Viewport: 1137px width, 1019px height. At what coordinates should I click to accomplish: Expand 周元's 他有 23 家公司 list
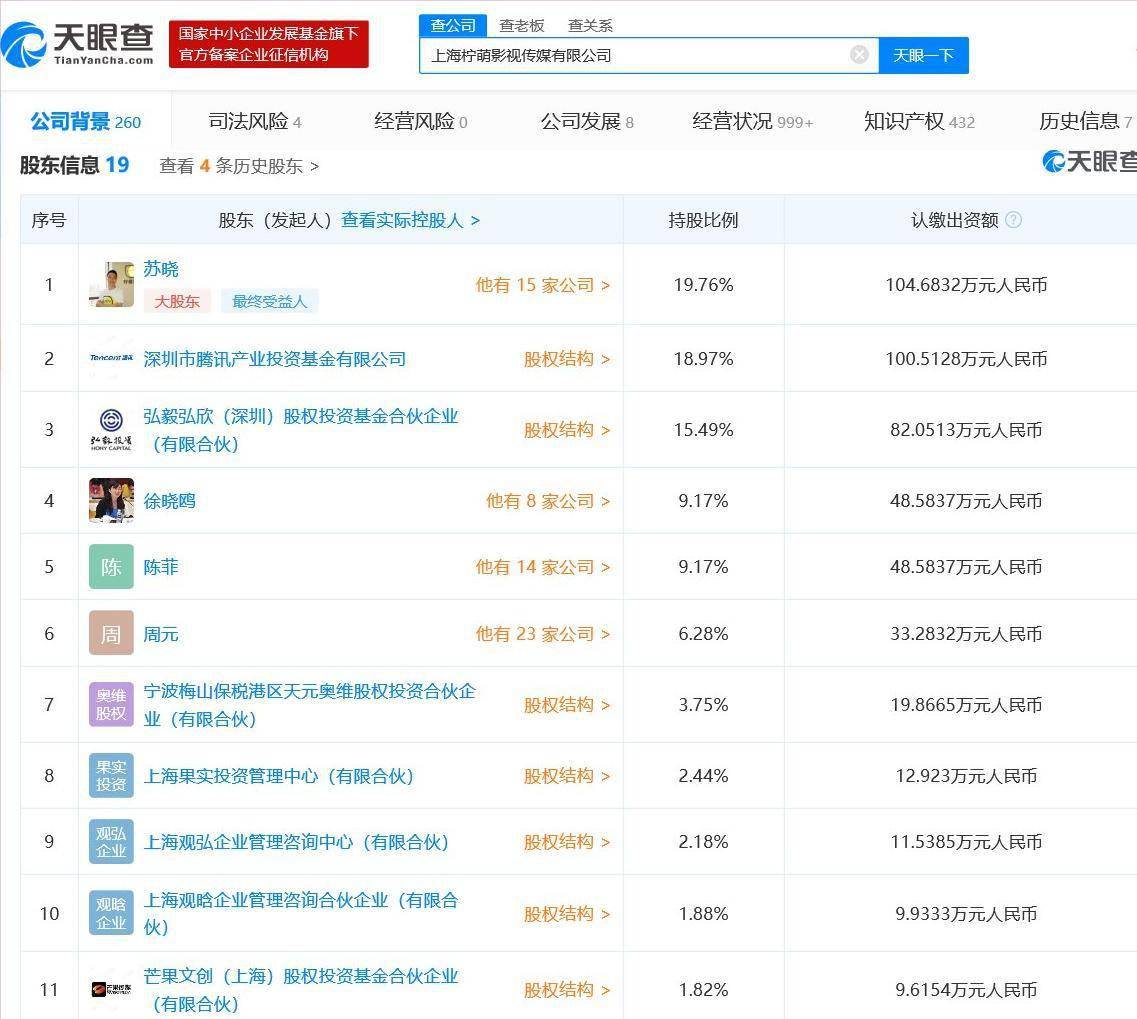tap(542, 634)
